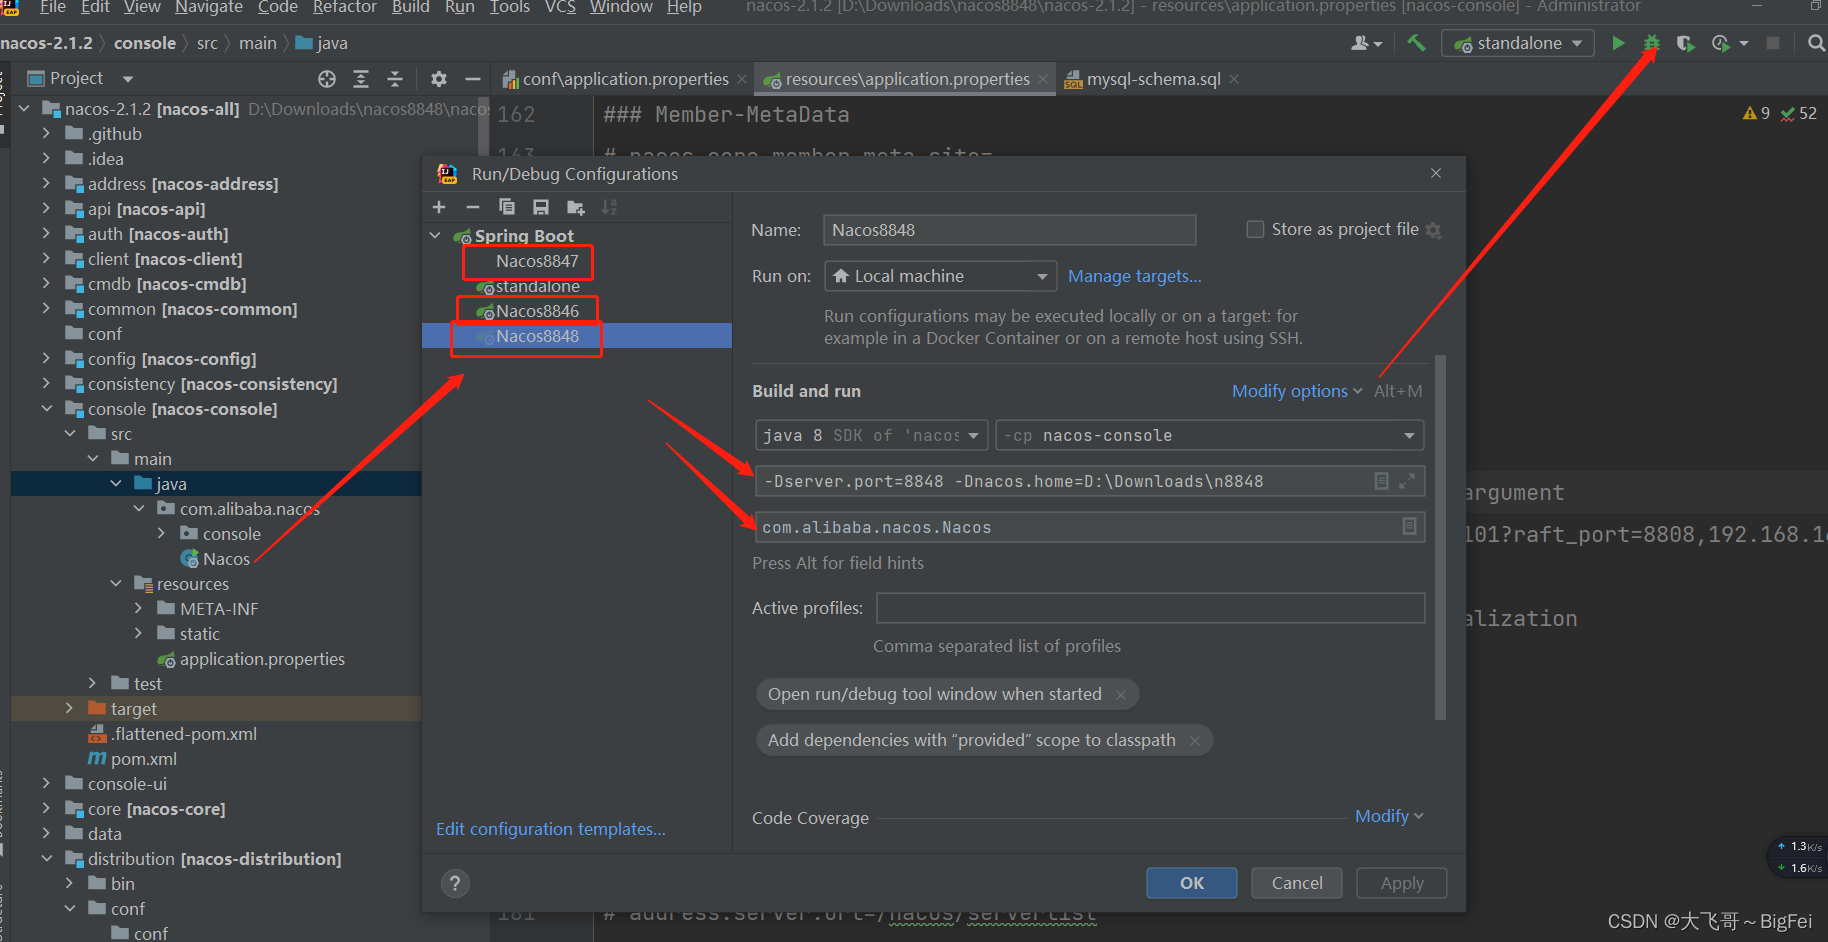The width and height of the screenshot is (1828, 942).
Task: Select the standalone configuration in the dialog list
Action: (x=537, y=286)
